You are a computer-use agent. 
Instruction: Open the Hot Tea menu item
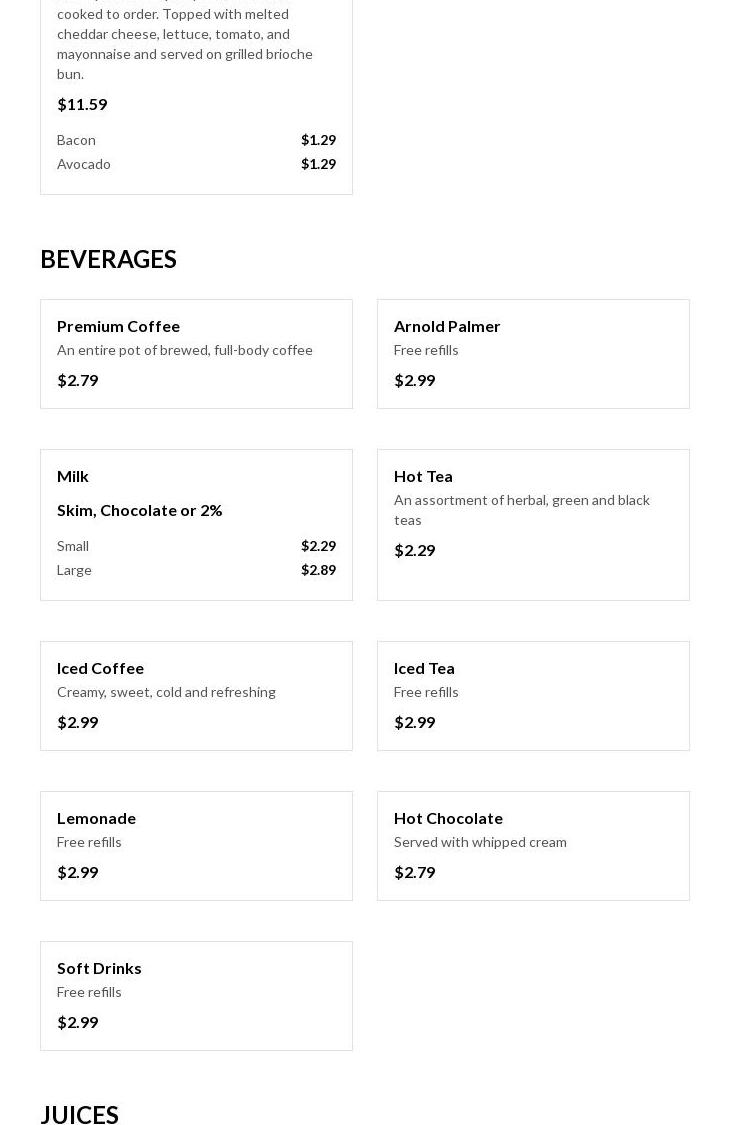pyautogui.click(x=423, y=476)
